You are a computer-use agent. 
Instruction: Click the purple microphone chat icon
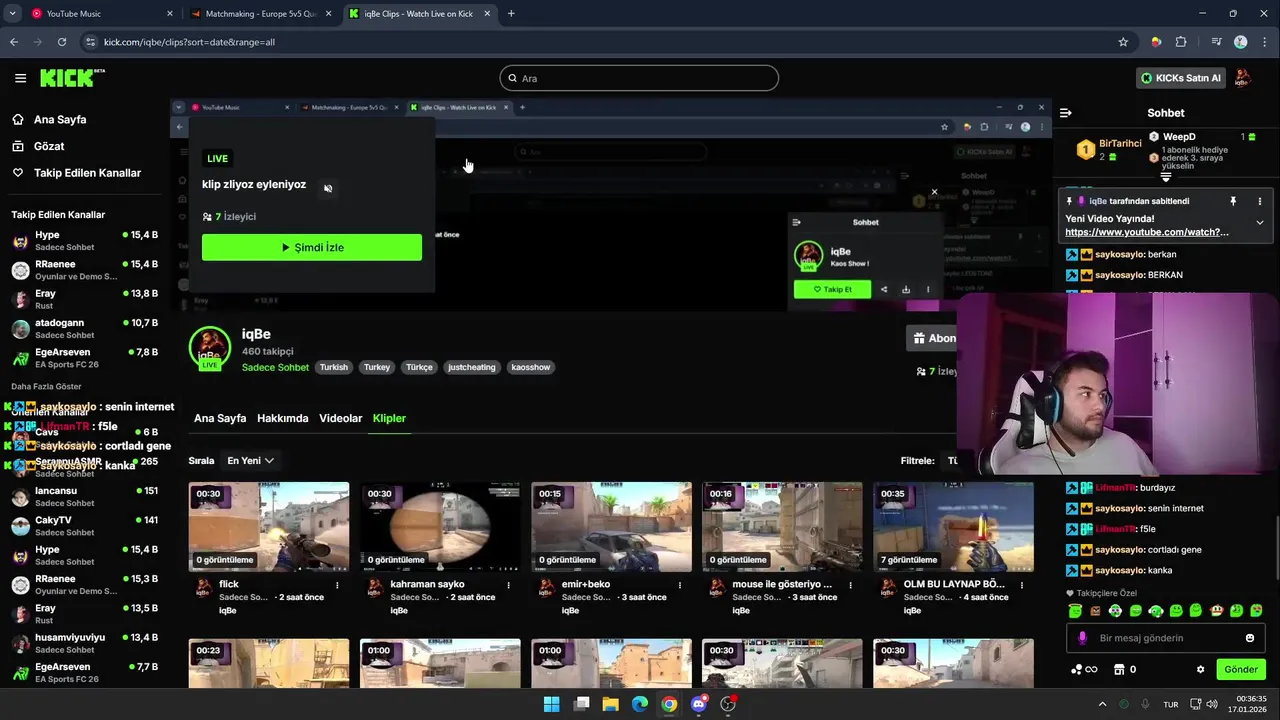(1082, 638)
